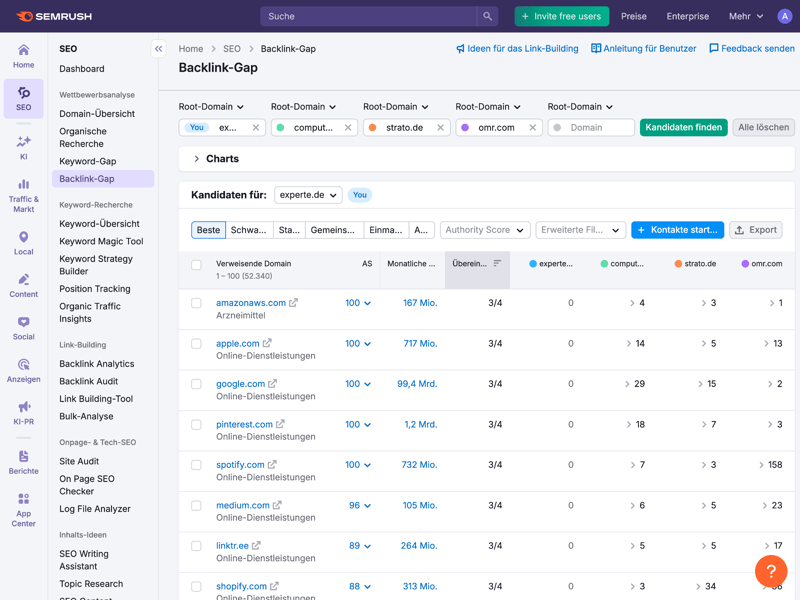Collapse the SEO side menu panel

[158, 49]
